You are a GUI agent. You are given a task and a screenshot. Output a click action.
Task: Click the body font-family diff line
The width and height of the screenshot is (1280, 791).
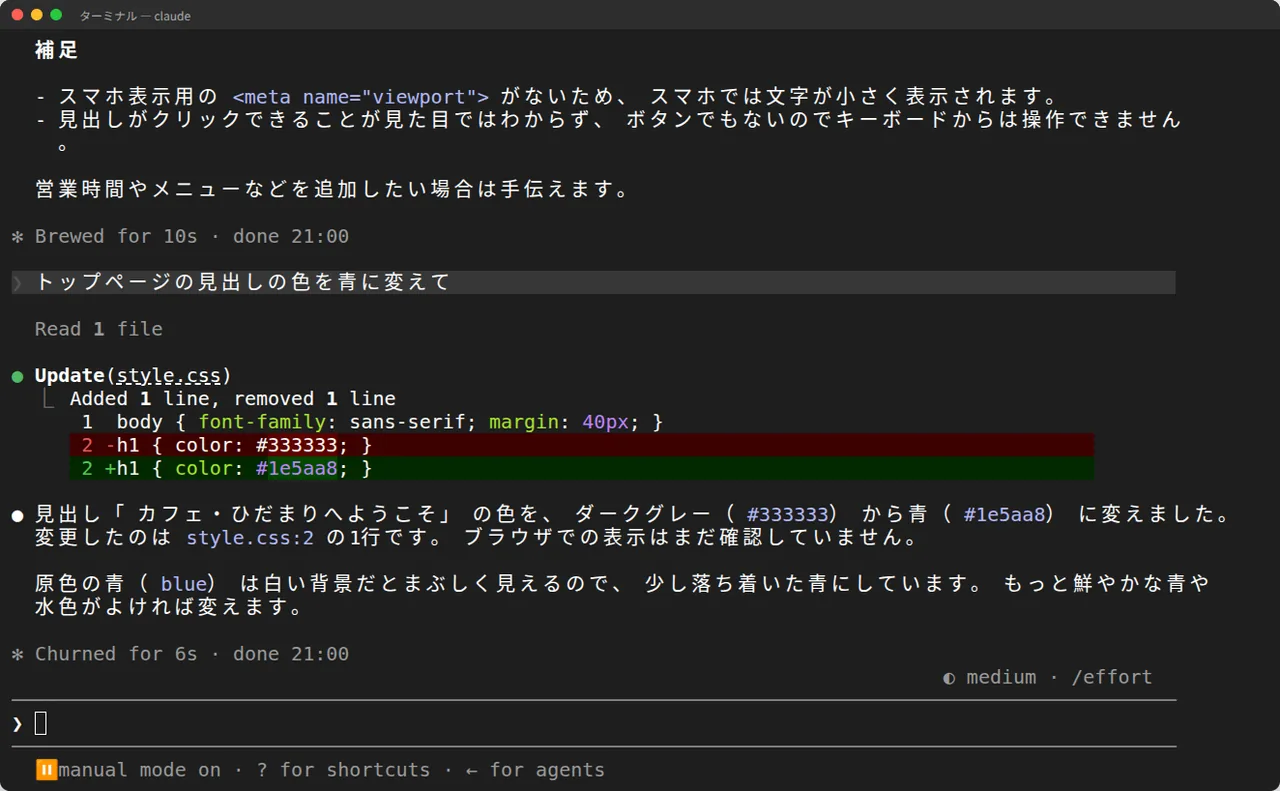pos(372,422)
